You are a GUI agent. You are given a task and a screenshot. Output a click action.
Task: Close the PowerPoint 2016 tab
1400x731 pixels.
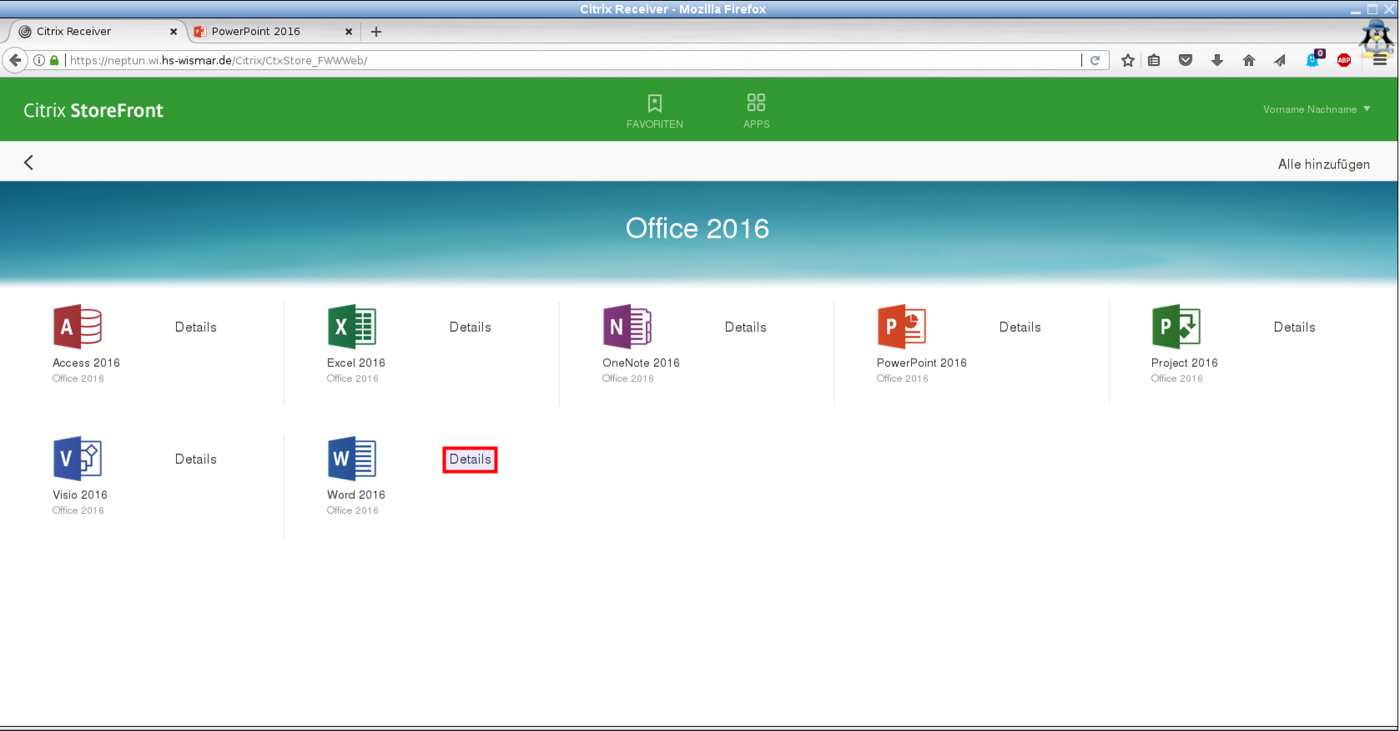[349, 31]
